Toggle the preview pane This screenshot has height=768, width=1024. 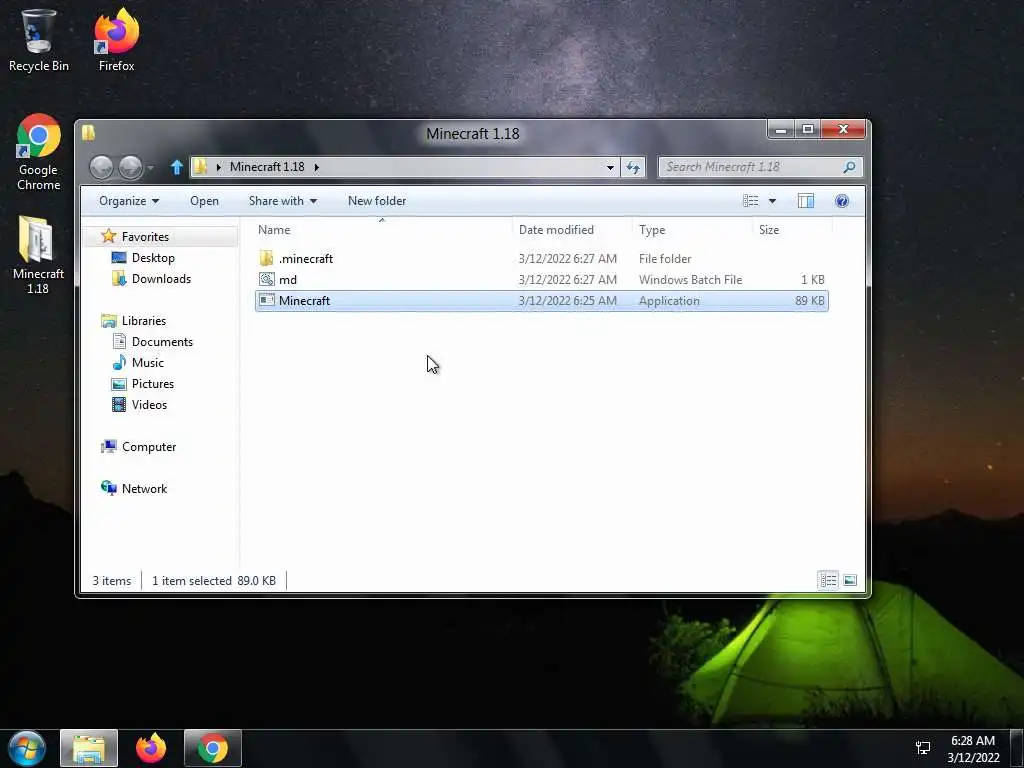[x=806, y=201]
